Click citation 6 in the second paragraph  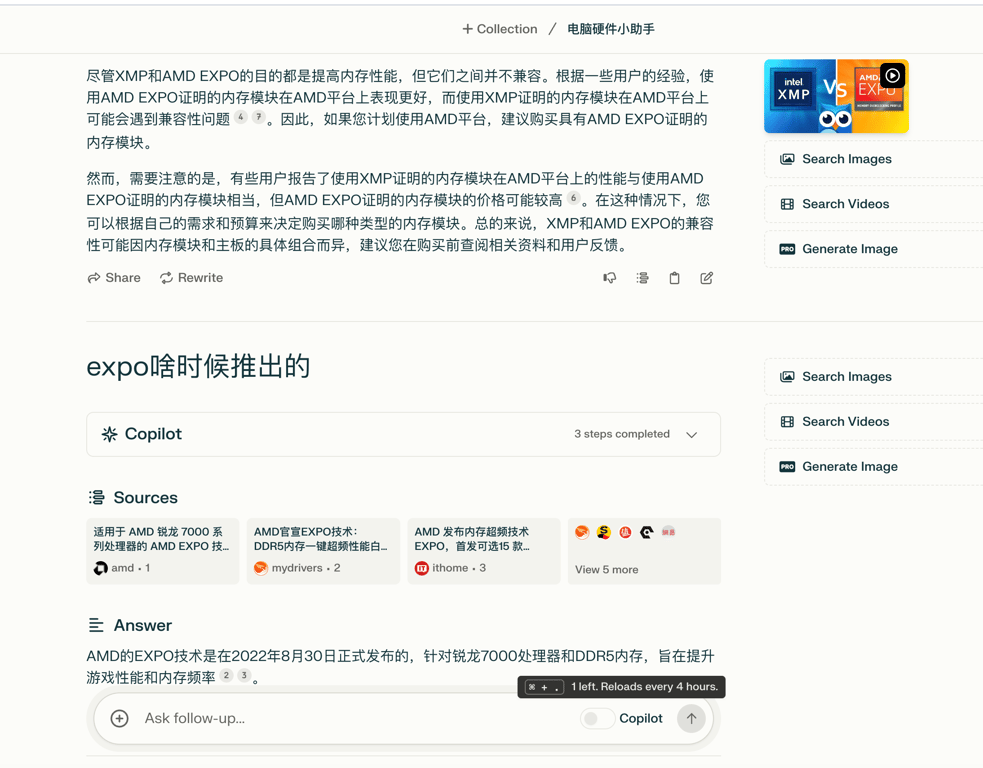point(573,198)
